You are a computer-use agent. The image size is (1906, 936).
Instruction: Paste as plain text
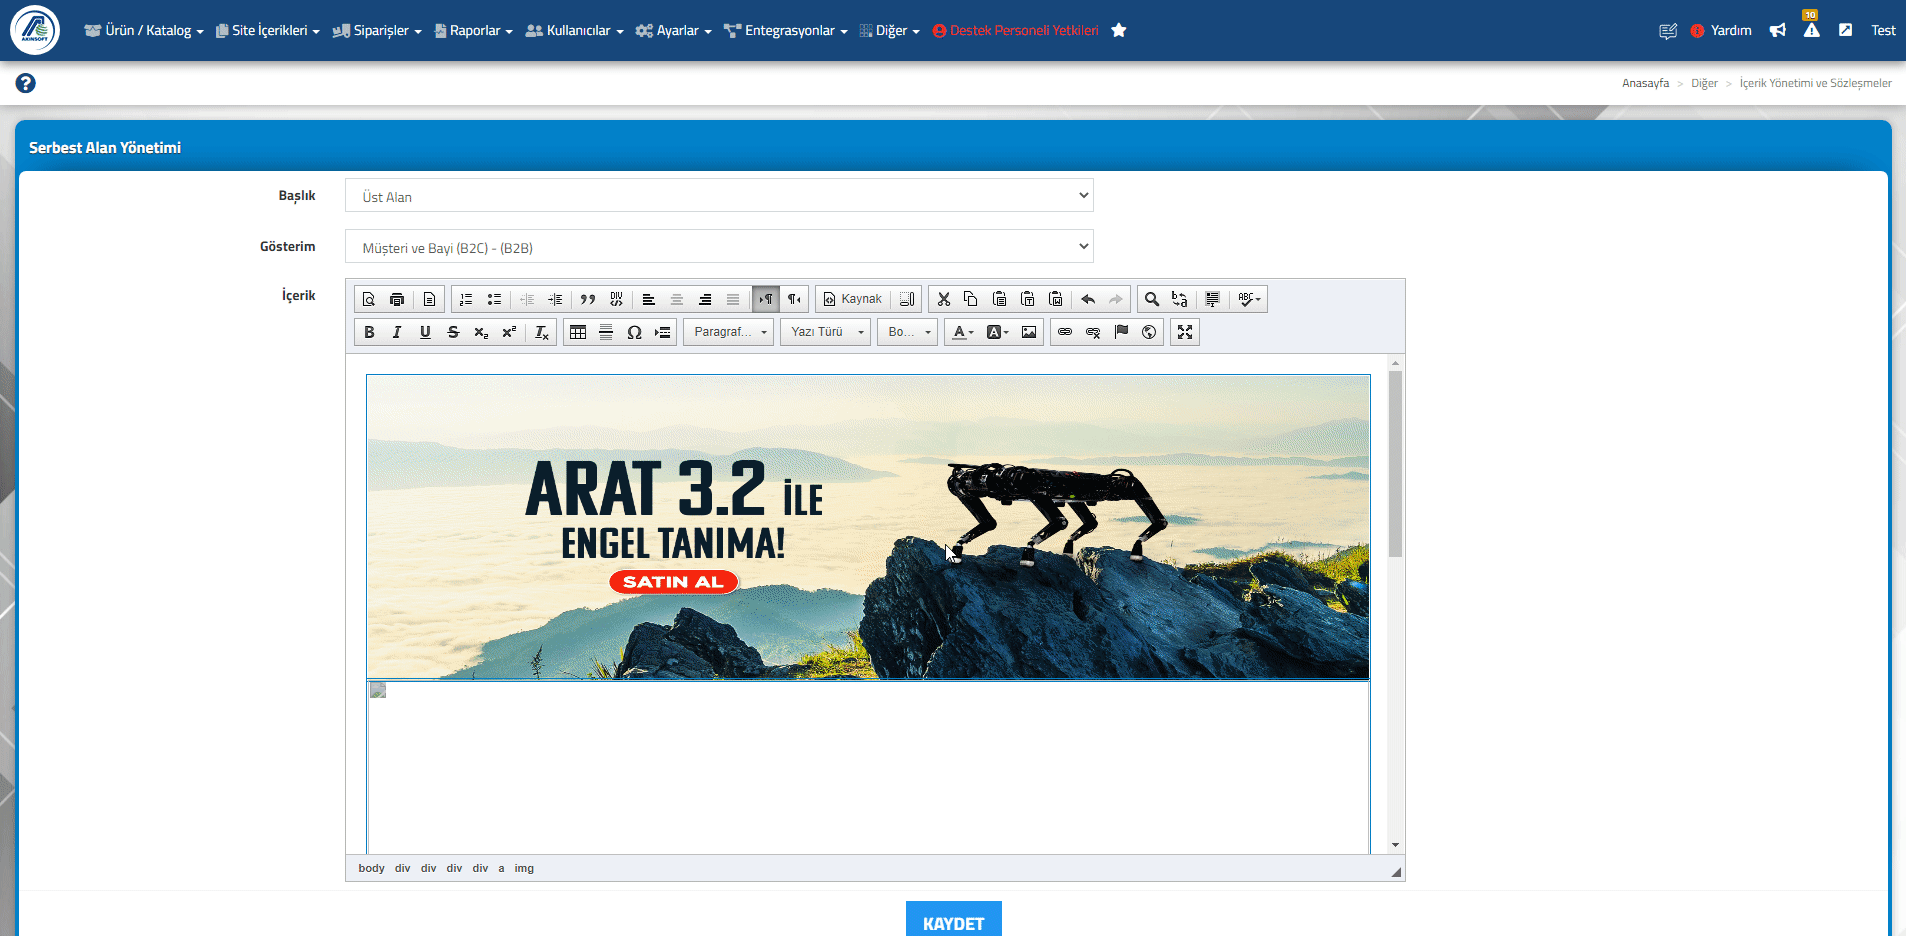[1027, 299]
